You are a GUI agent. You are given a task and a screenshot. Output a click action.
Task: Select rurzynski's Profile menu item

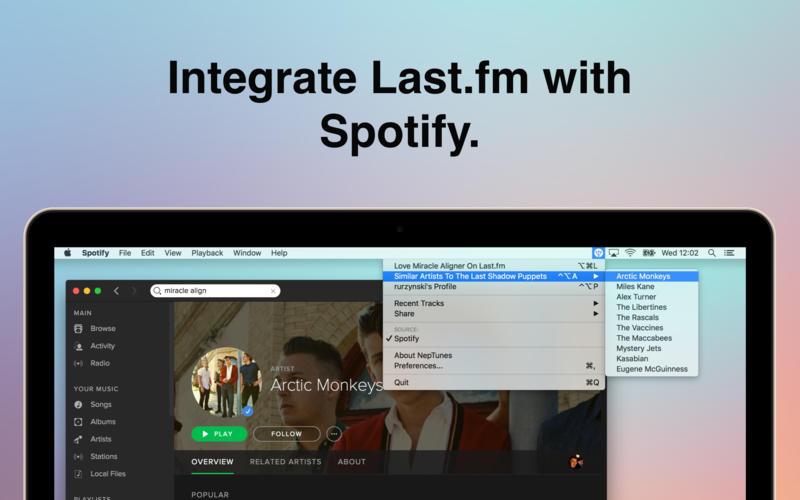tap(494, 287)
